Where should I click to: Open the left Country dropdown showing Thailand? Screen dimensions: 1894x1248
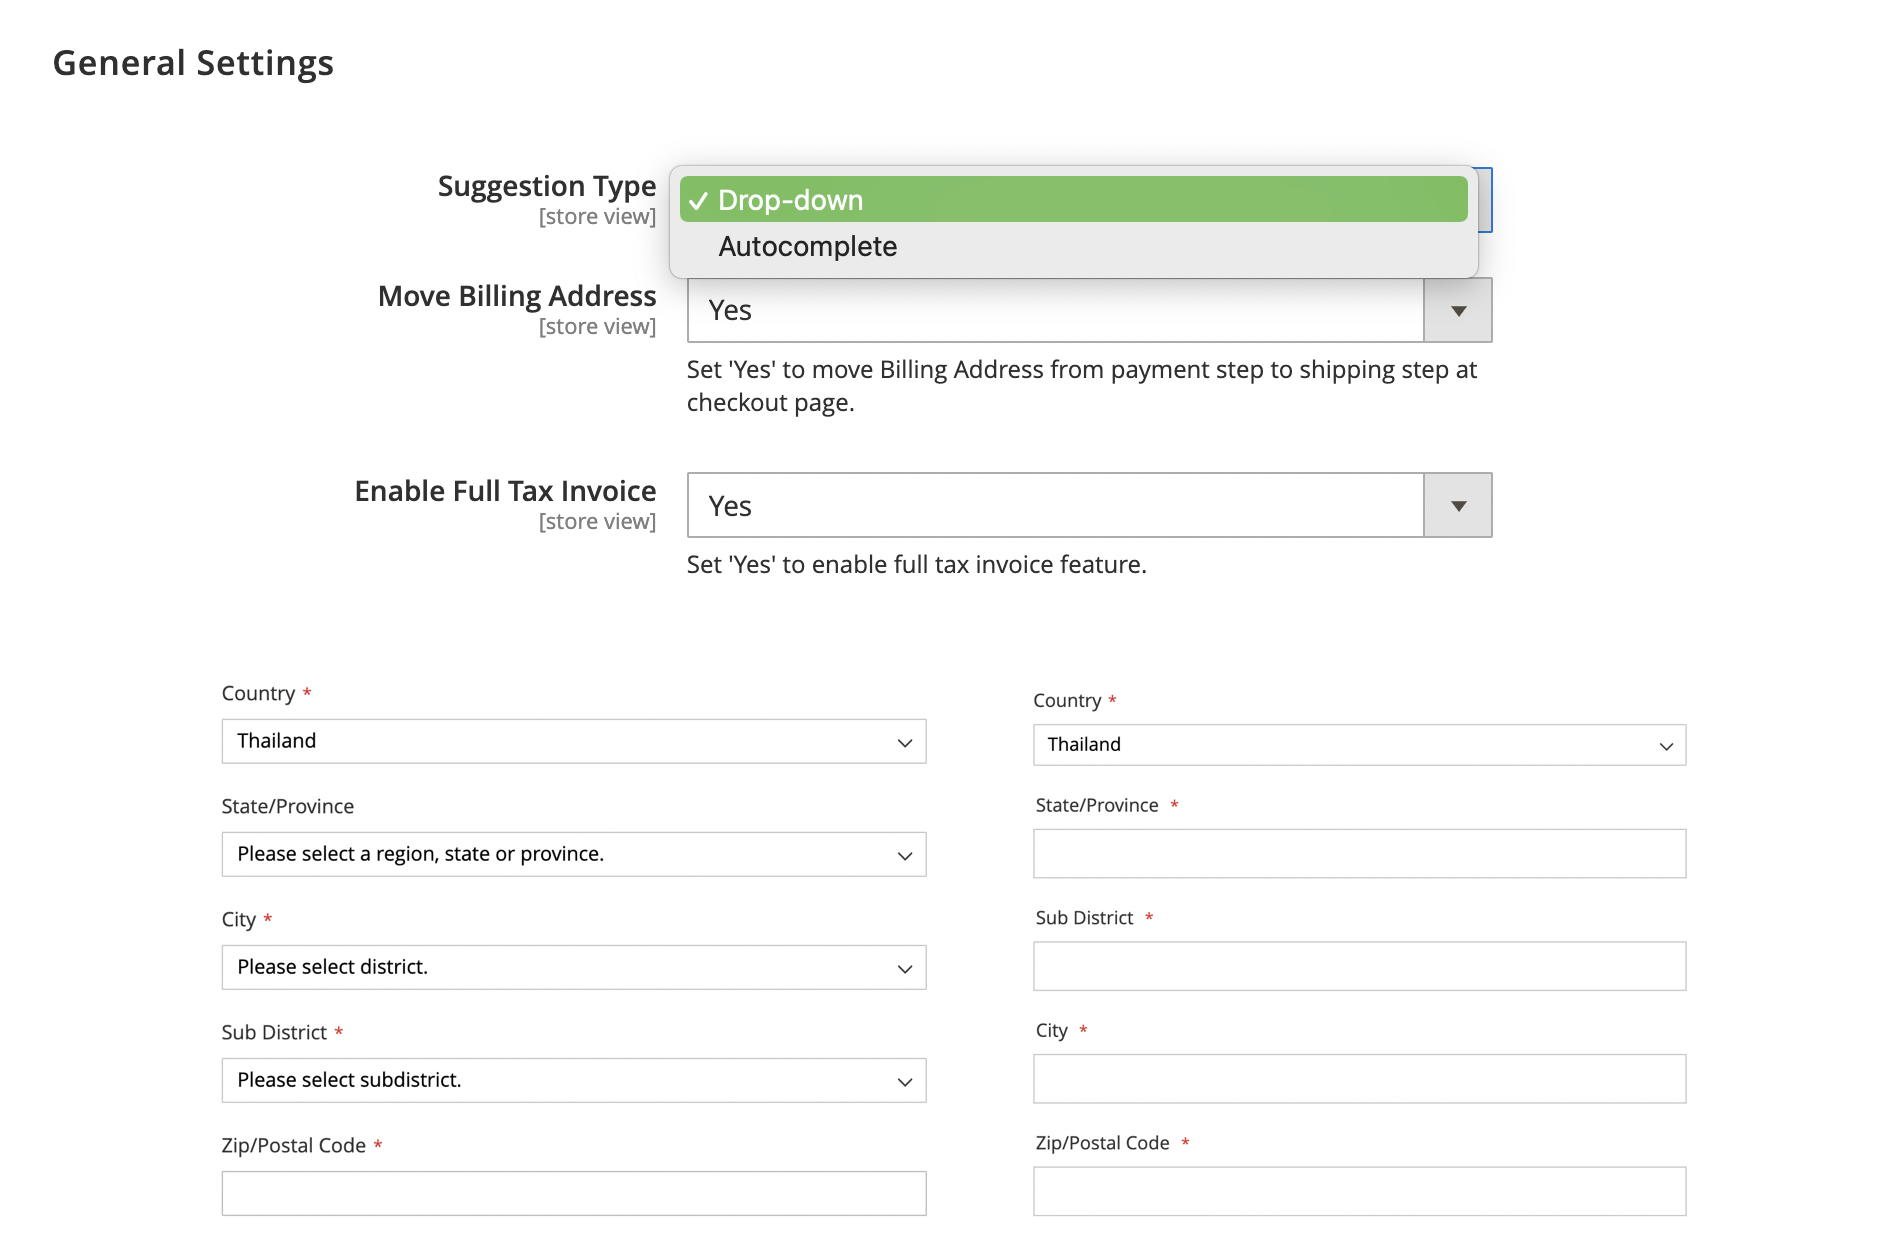[x=573, y=741]
